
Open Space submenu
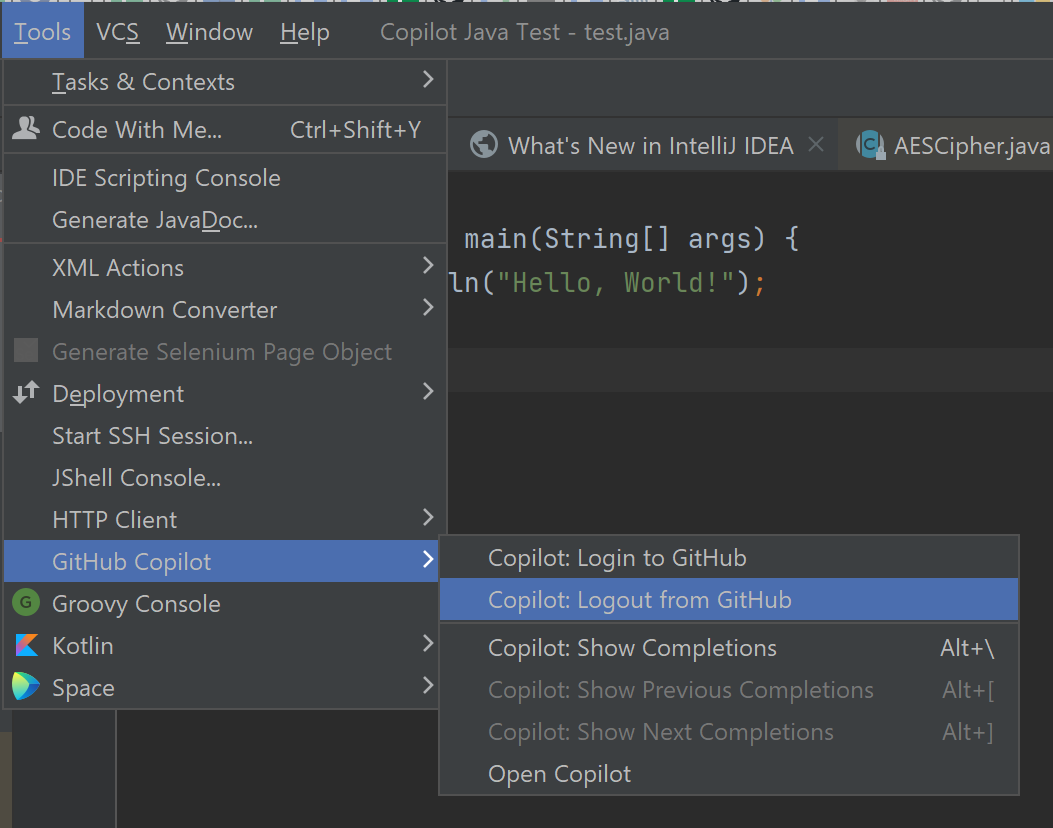click(x=222, y=688)
